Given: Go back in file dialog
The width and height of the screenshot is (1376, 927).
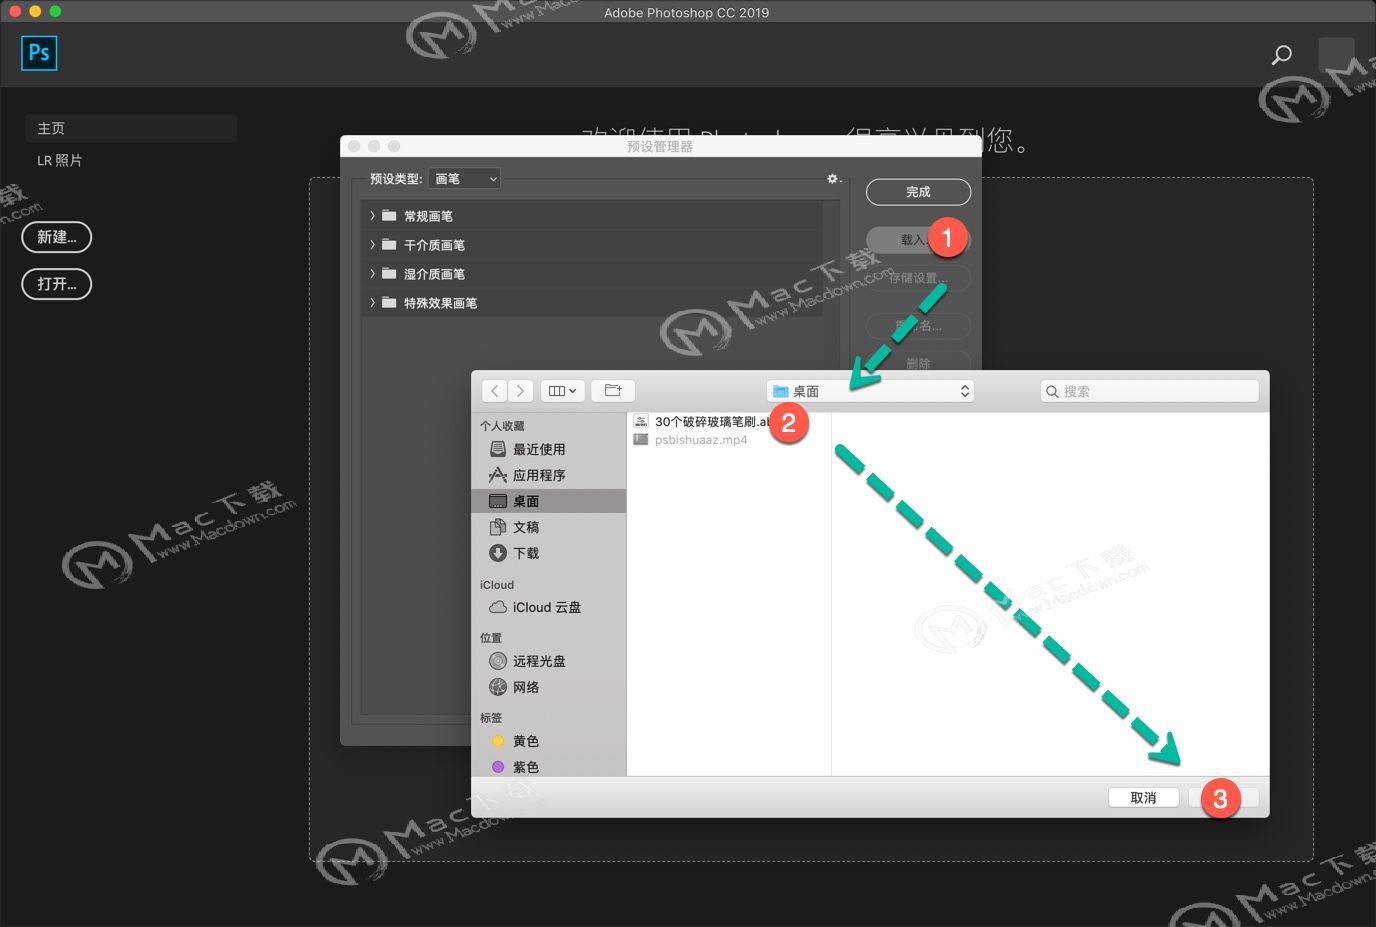Looking at the screenshot, I should pos(495,391).
